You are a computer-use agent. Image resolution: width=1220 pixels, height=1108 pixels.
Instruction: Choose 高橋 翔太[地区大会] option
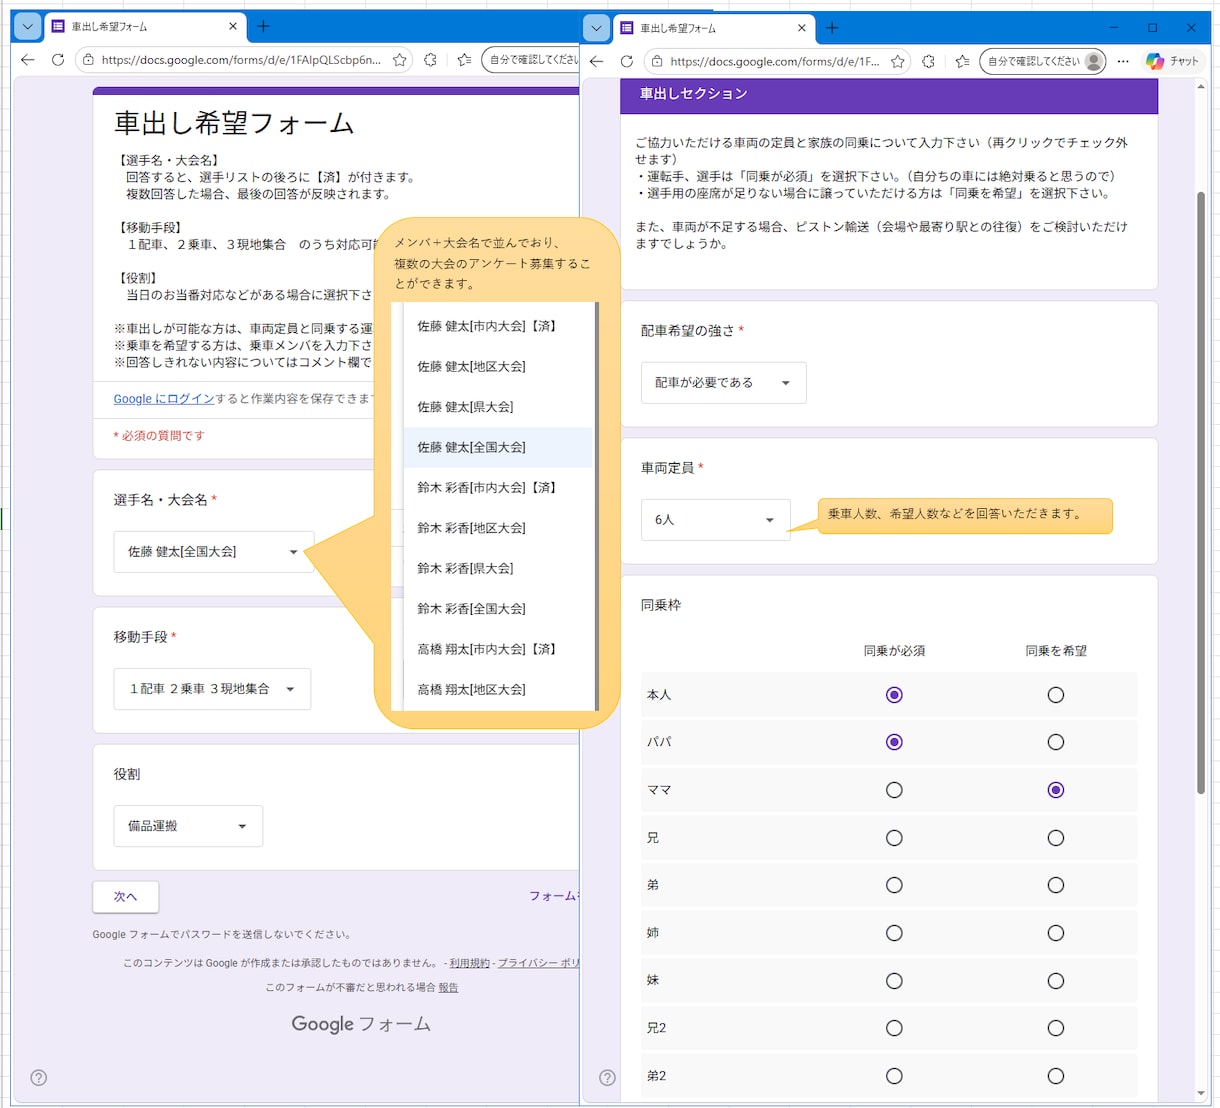[x=498, y=690]
